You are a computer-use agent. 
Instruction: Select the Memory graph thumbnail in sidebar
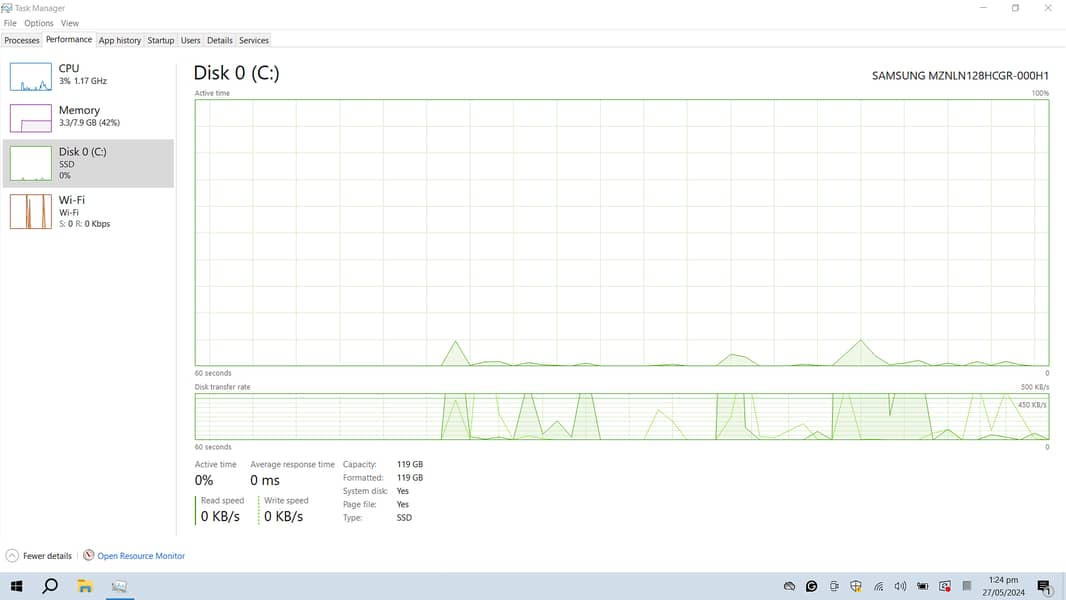click(30, 118)
